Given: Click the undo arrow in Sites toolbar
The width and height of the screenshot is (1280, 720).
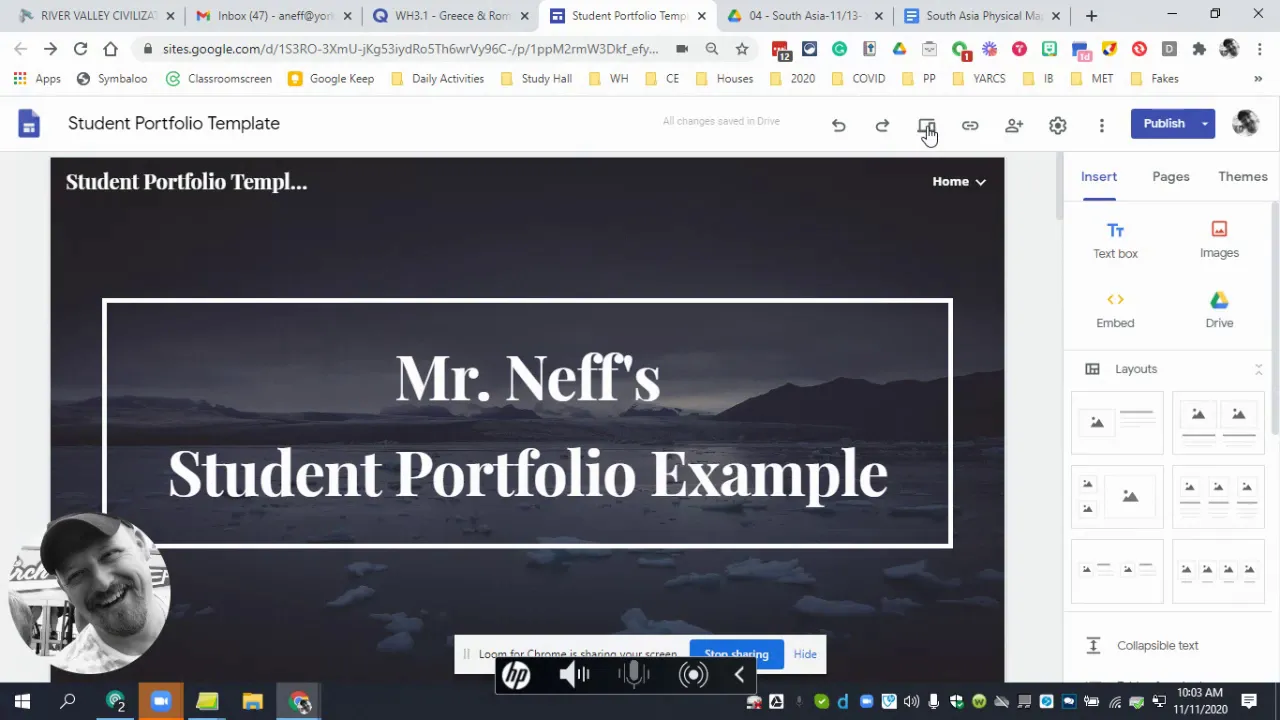Looking at the screenshot, I should pos(838,125).
